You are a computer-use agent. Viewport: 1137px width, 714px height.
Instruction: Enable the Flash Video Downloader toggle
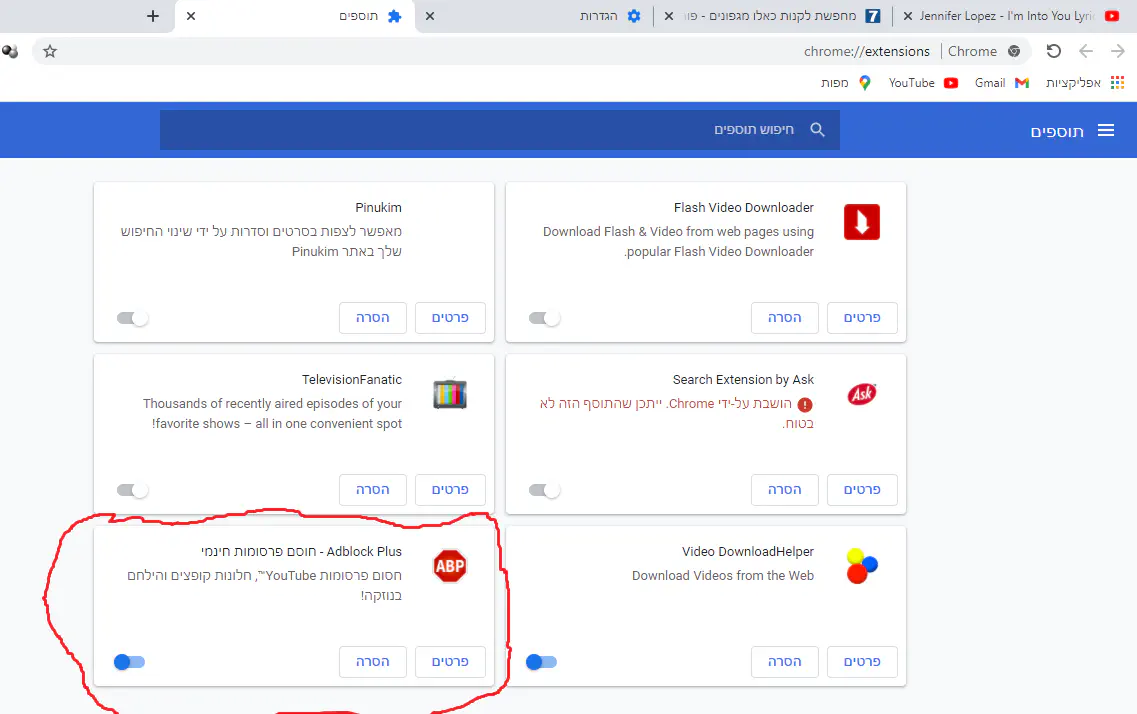click(544, 318)
